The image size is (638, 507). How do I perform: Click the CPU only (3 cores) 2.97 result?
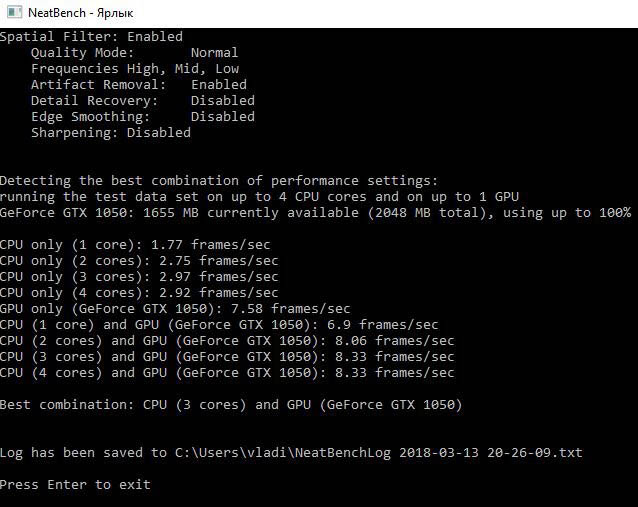click(x=139, y=277)
